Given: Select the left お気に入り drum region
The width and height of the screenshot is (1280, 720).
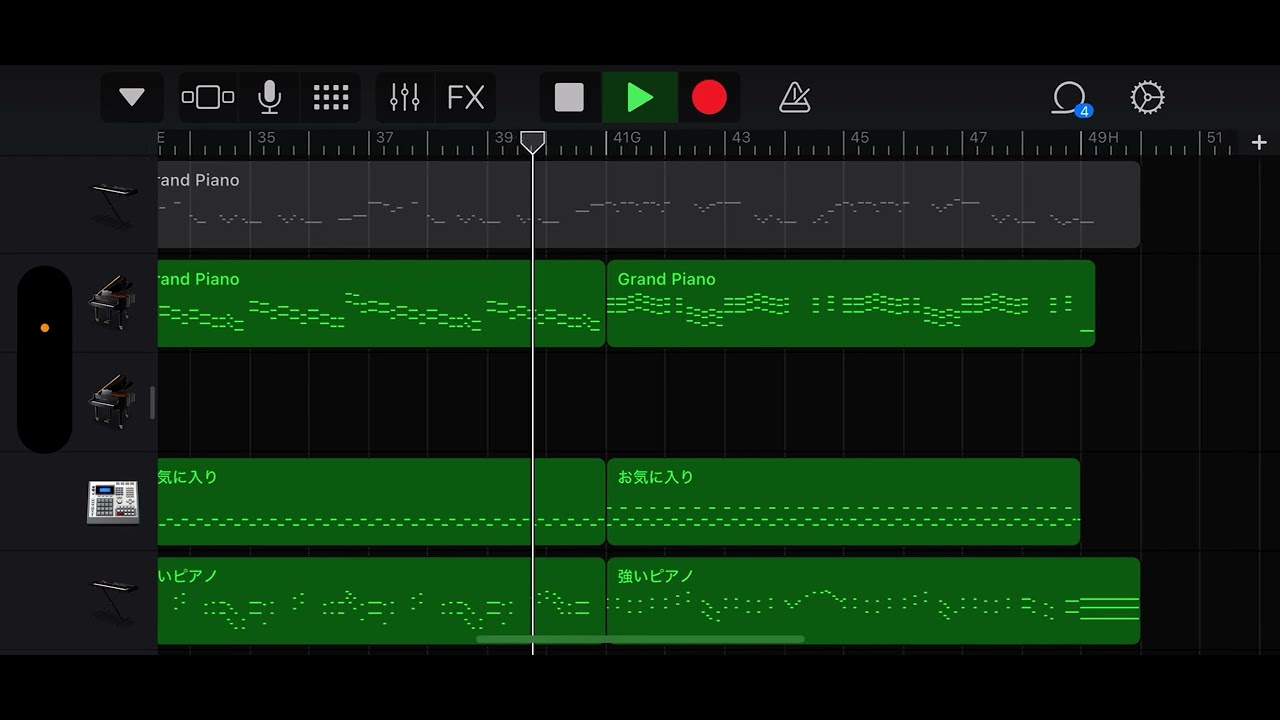Looking at the screenshot, I should (381, 502).
